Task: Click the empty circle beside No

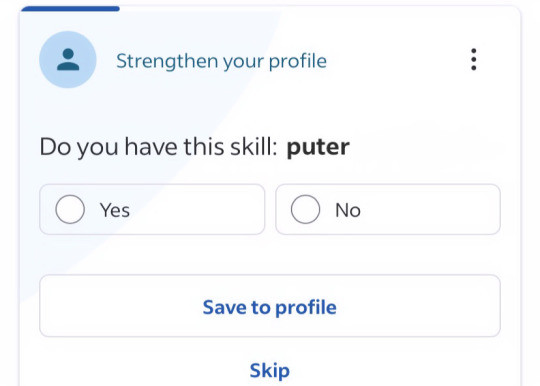Action: tap(305, 209)
